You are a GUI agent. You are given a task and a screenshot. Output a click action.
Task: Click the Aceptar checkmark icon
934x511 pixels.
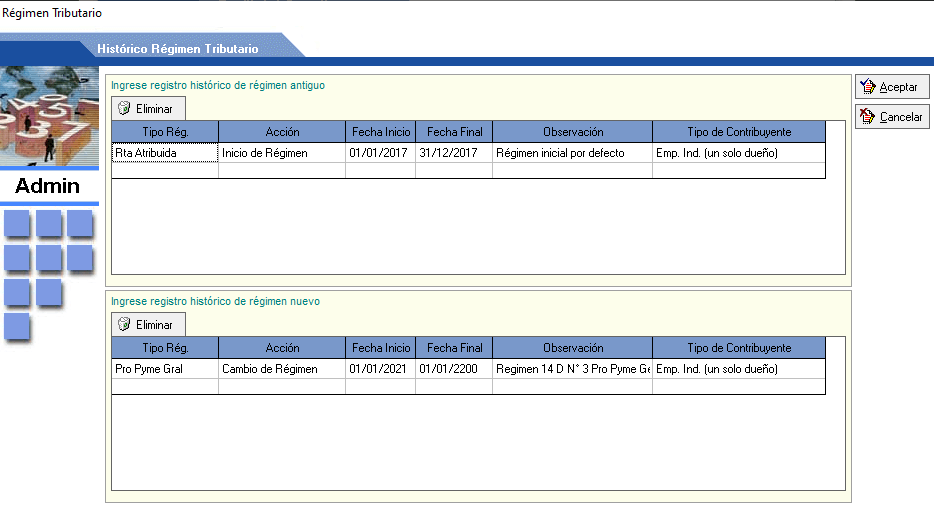tap(868, 87)
